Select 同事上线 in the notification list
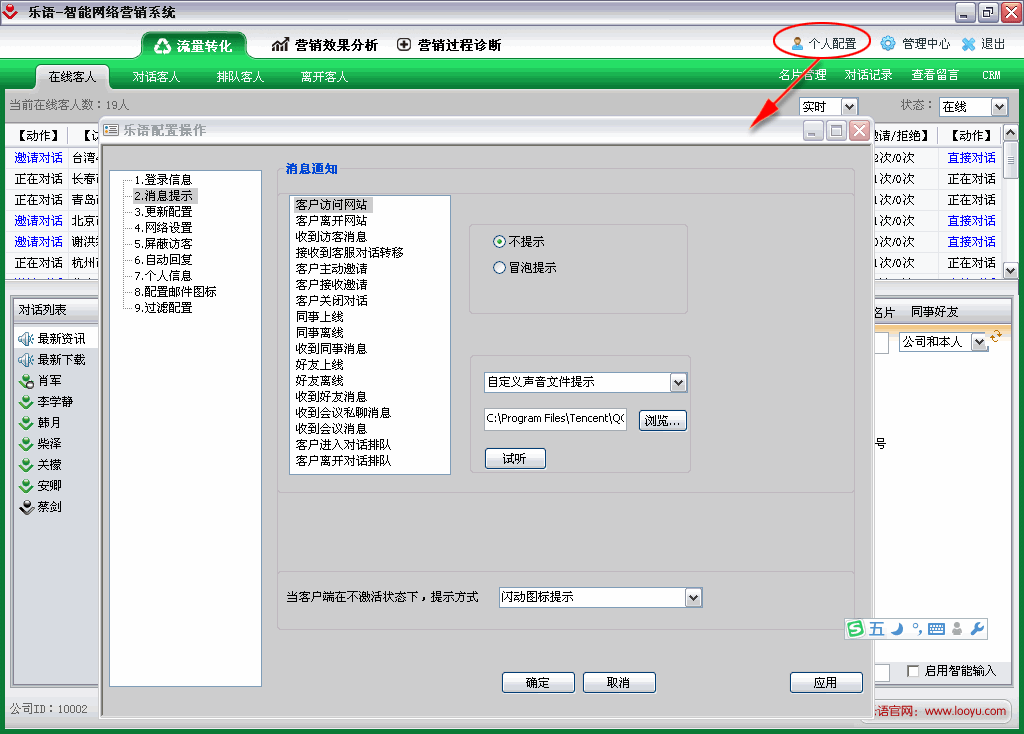1024x734 pixels. click(x=319, y=317)
